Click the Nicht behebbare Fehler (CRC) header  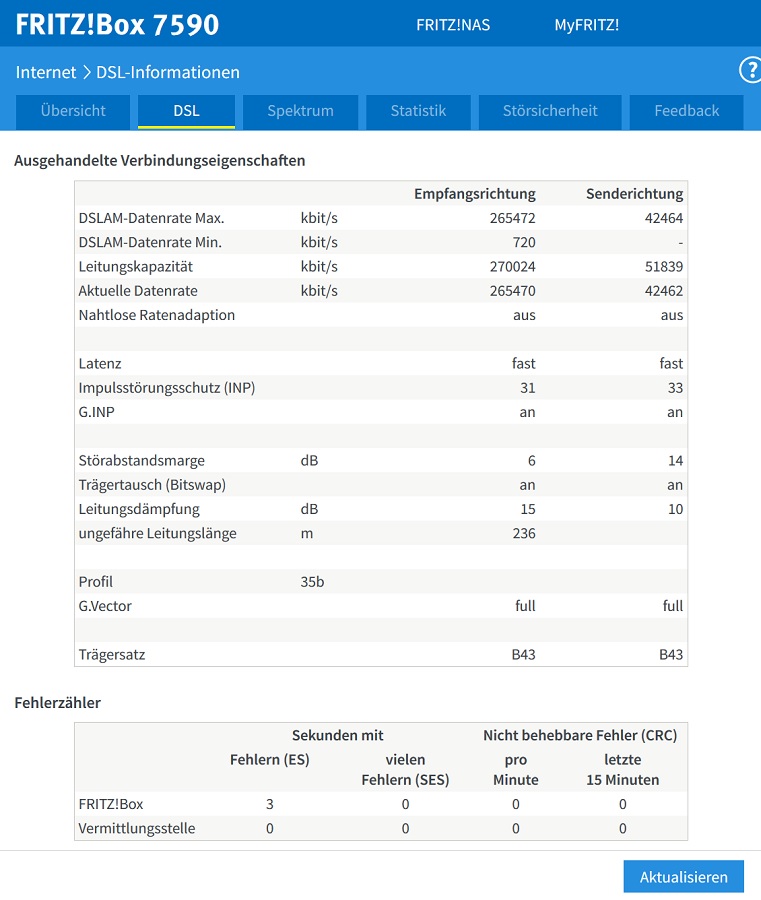(x=580, y=735)
